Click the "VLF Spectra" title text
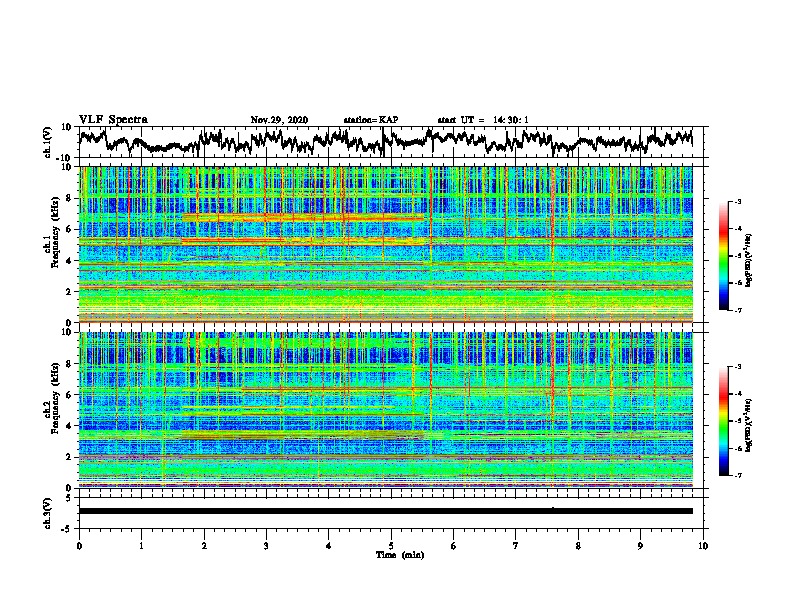Viewport: 792px width, 612px height. pyautogui.click(x=113, y=120)
